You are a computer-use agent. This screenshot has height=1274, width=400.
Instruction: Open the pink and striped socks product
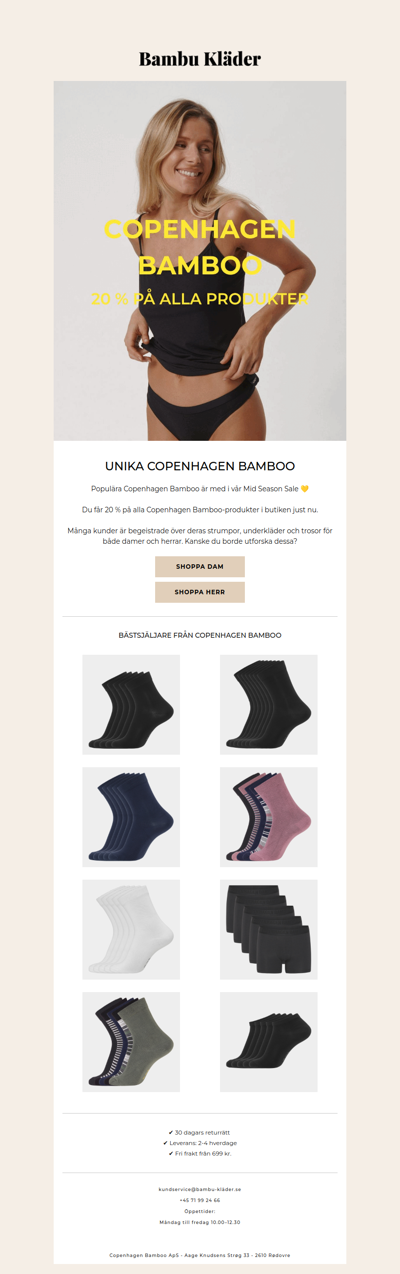tap(269, 817)
